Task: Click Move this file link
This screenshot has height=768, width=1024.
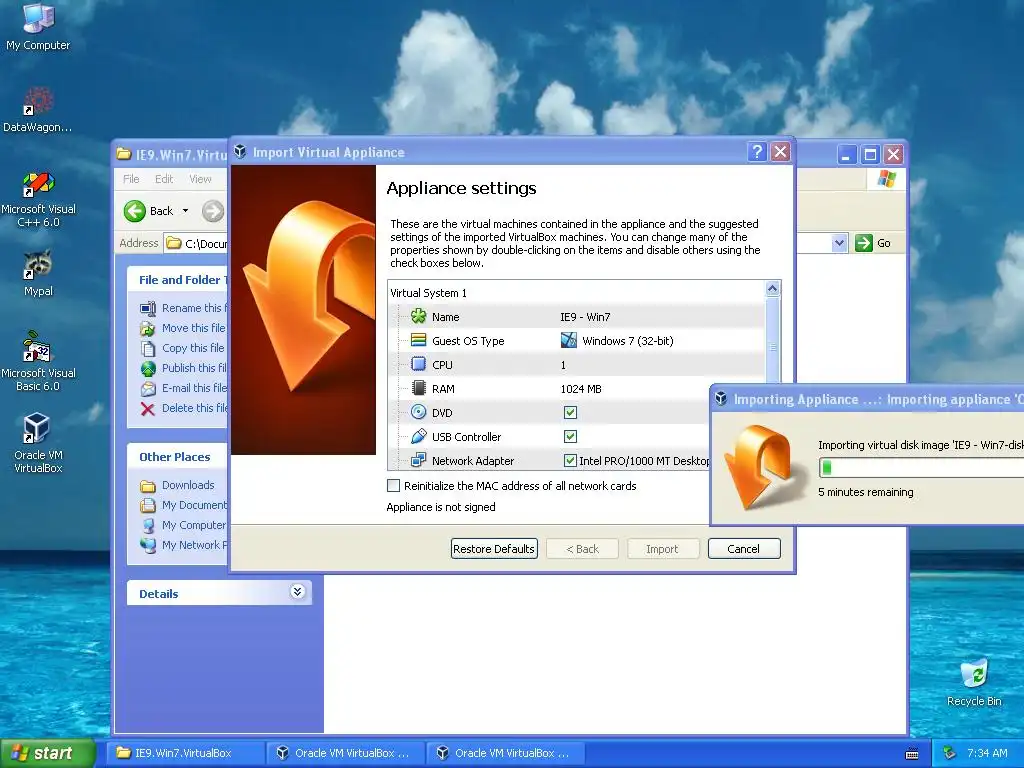Action: click(x=194, y=328)
